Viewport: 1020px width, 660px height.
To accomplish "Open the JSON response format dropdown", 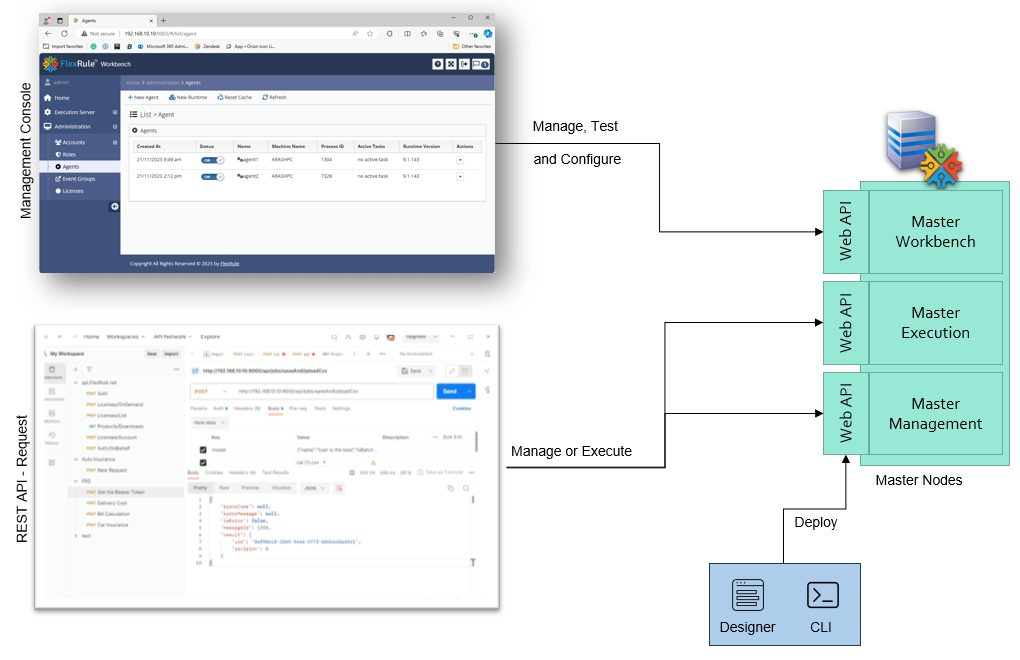I will (x=315, y=488).
